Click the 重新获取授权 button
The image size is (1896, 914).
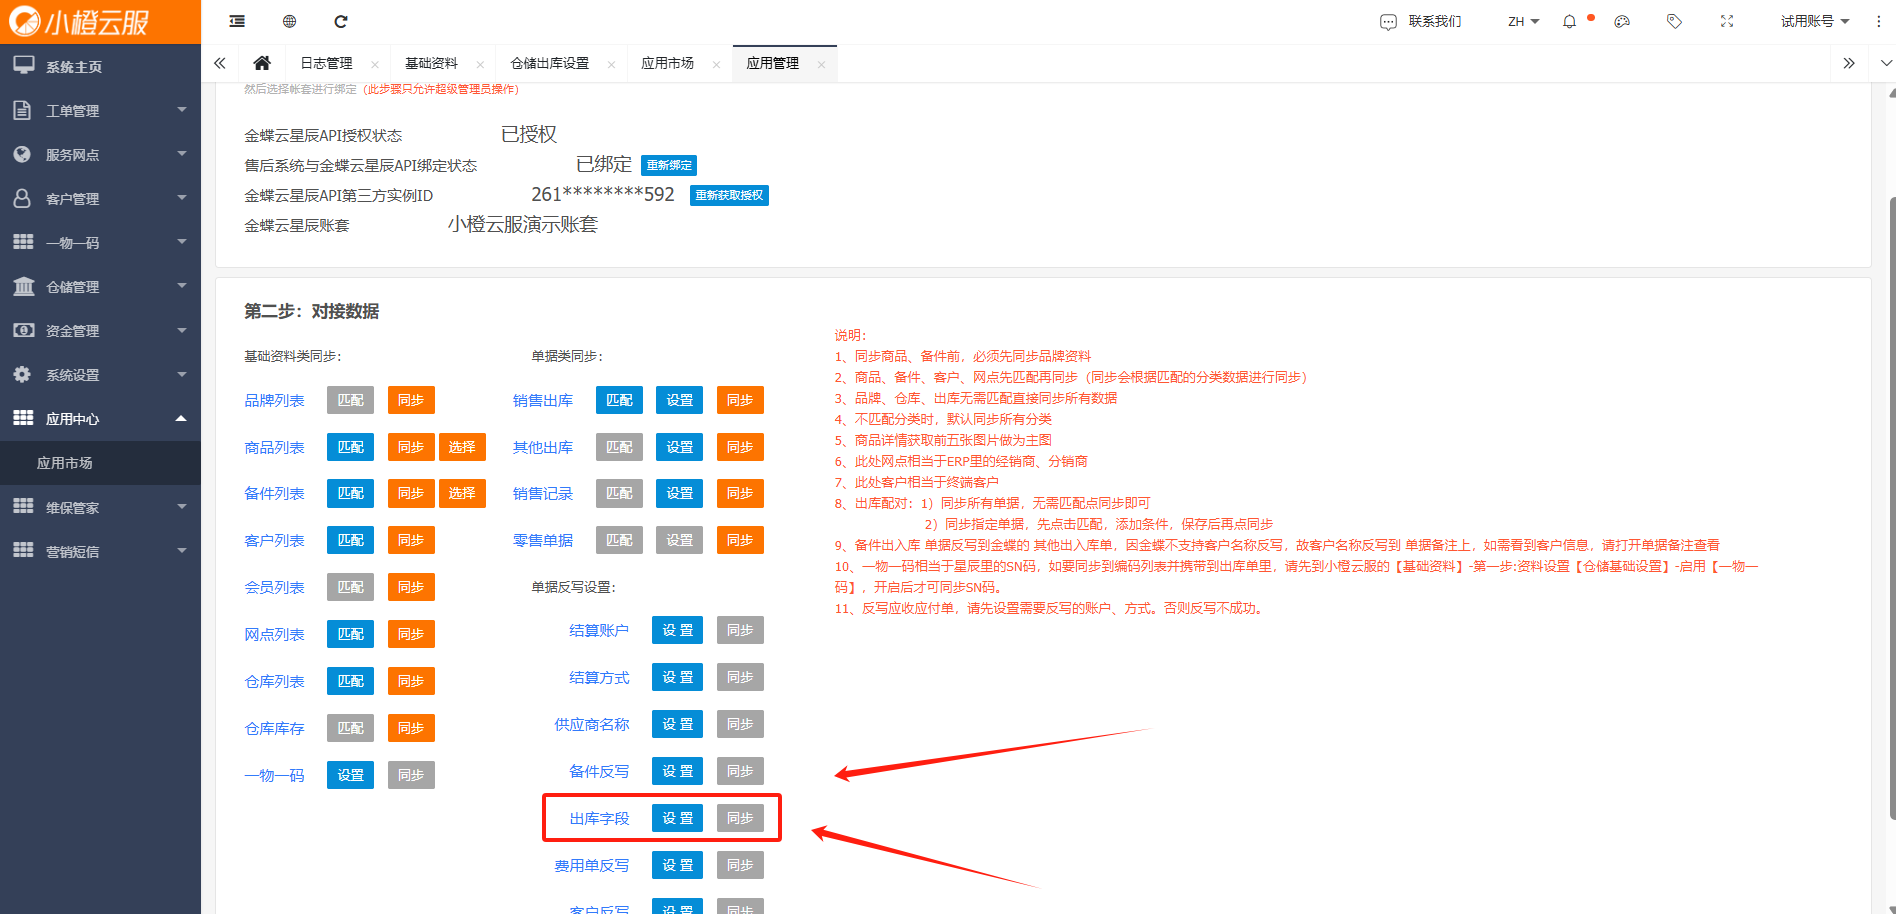coord(729,195)
